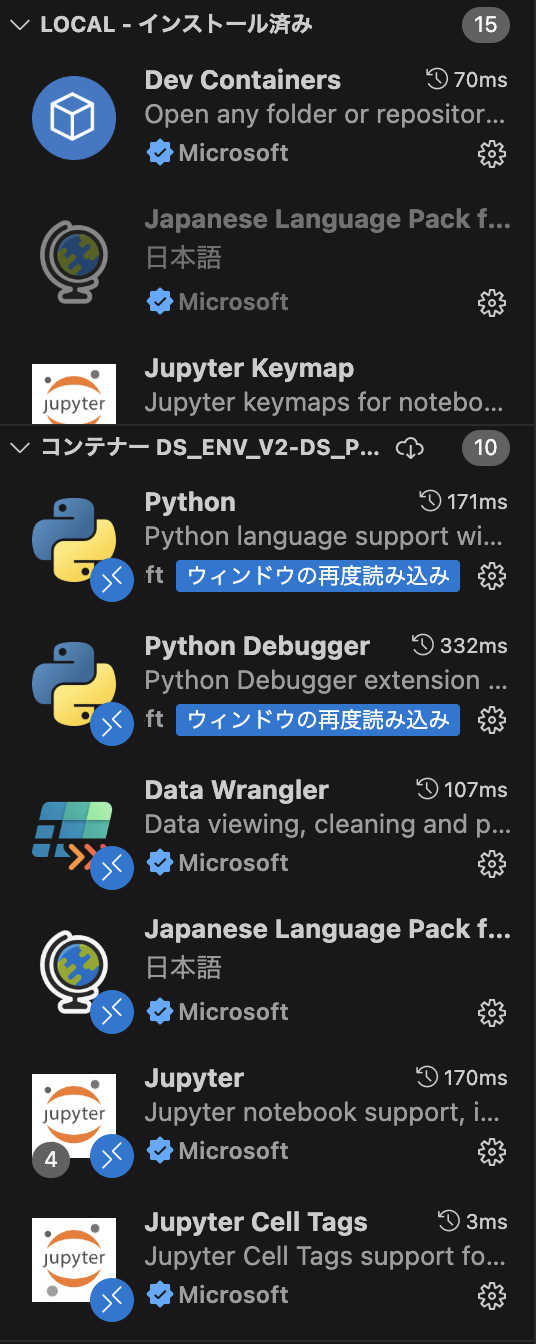Click the コンテナー DS_ENV_V2-DS_P... header label
Image resolution: width=536 pixels, height=1344 pixels.
click(x=210, y=448)
